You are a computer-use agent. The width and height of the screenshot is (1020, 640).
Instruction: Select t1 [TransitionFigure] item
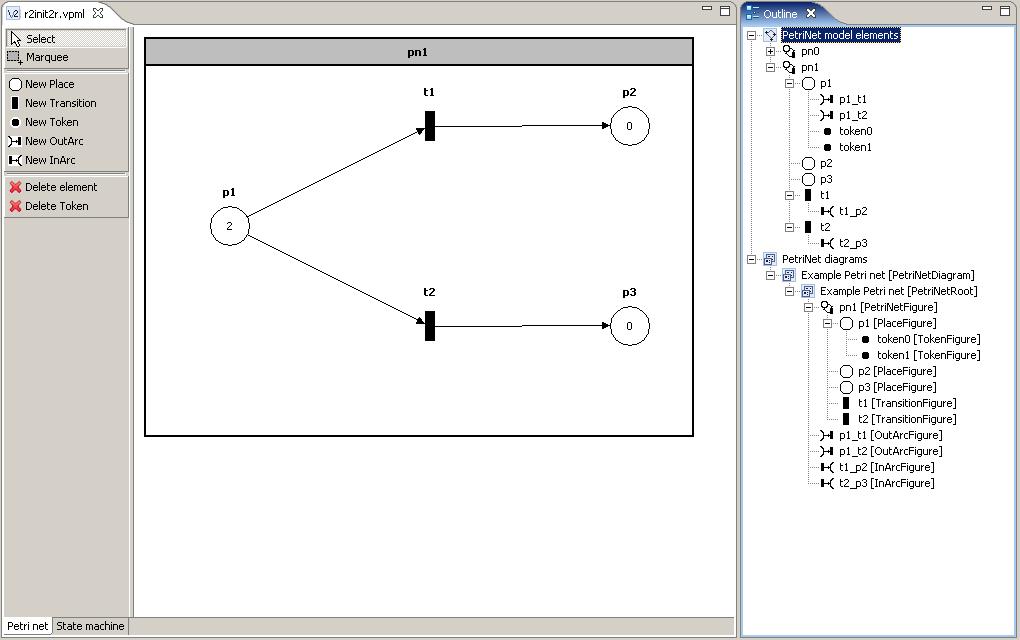click(907, 403)
